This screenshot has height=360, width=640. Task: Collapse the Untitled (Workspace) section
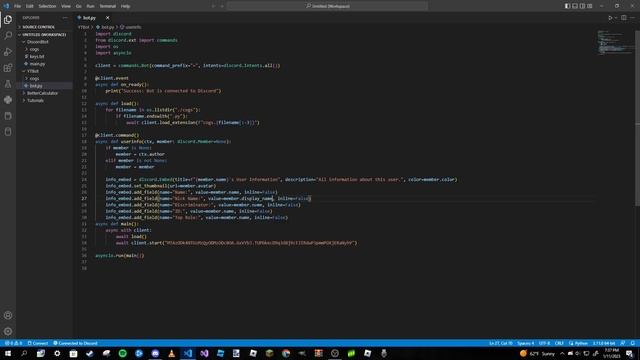pos(44,35)
